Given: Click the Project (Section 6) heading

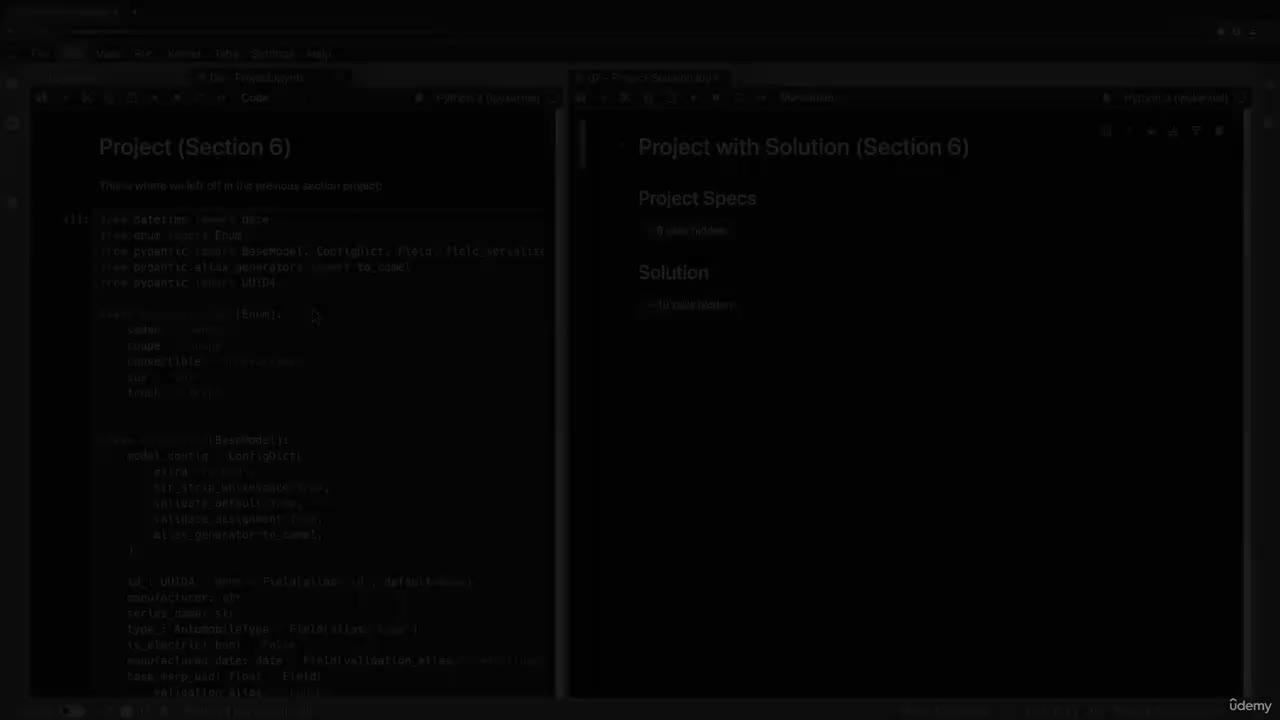Looking at the screenshot, I should tap(195, 147).
